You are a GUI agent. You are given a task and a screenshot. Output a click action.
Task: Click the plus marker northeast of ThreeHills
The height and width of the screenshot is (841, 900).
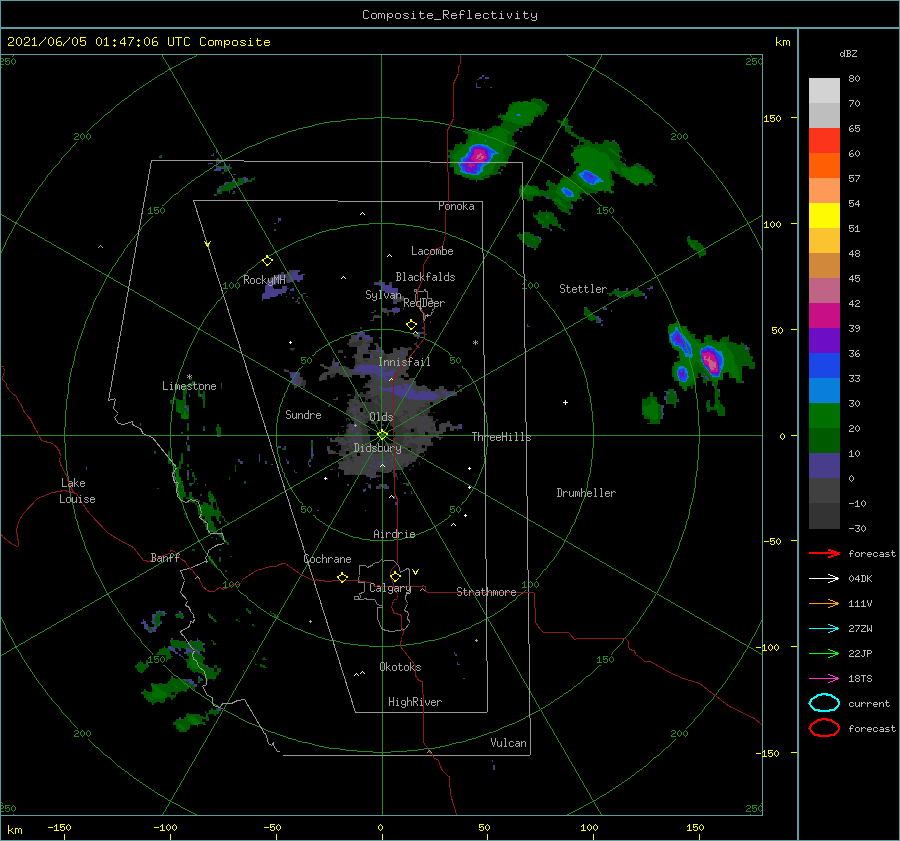(565, 402)
